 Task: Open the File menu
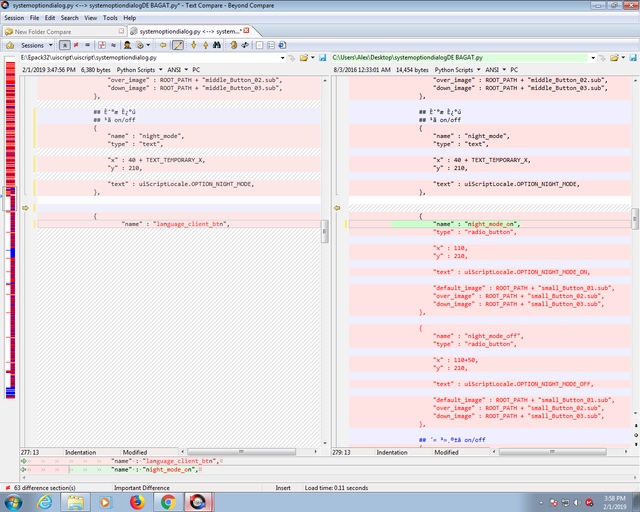point(34,18)
